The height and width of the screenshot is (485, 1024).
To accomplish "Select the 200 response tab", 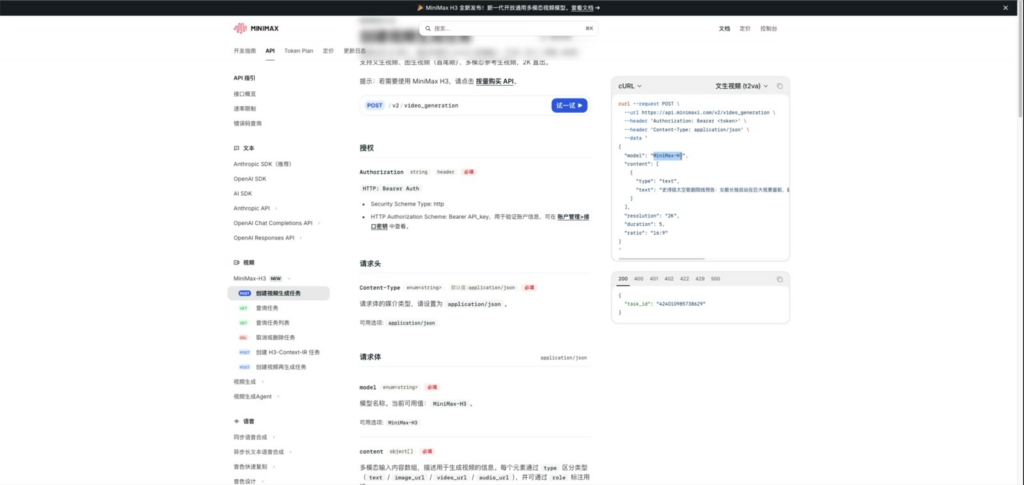I will (x=623, y=279).
